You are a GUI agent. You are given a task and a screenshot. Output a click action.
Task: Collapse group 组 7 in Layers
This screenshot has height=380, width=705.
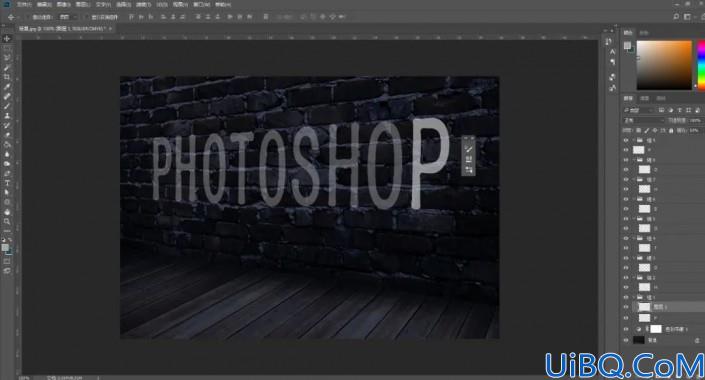point(634,179)
